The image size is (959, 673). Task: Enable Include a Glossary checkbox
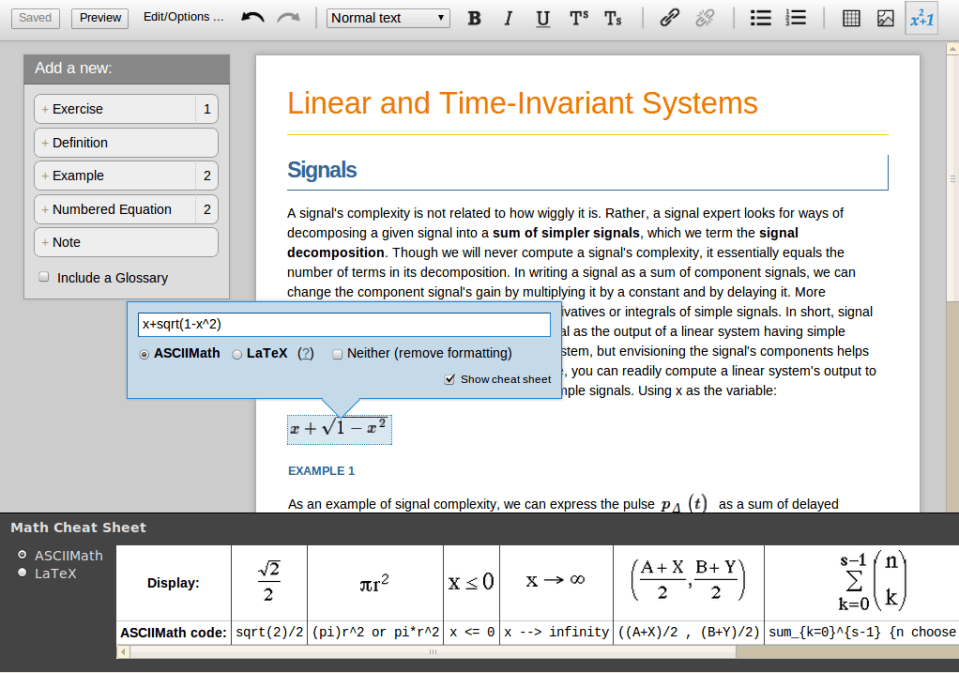click(x=44, y=277)
